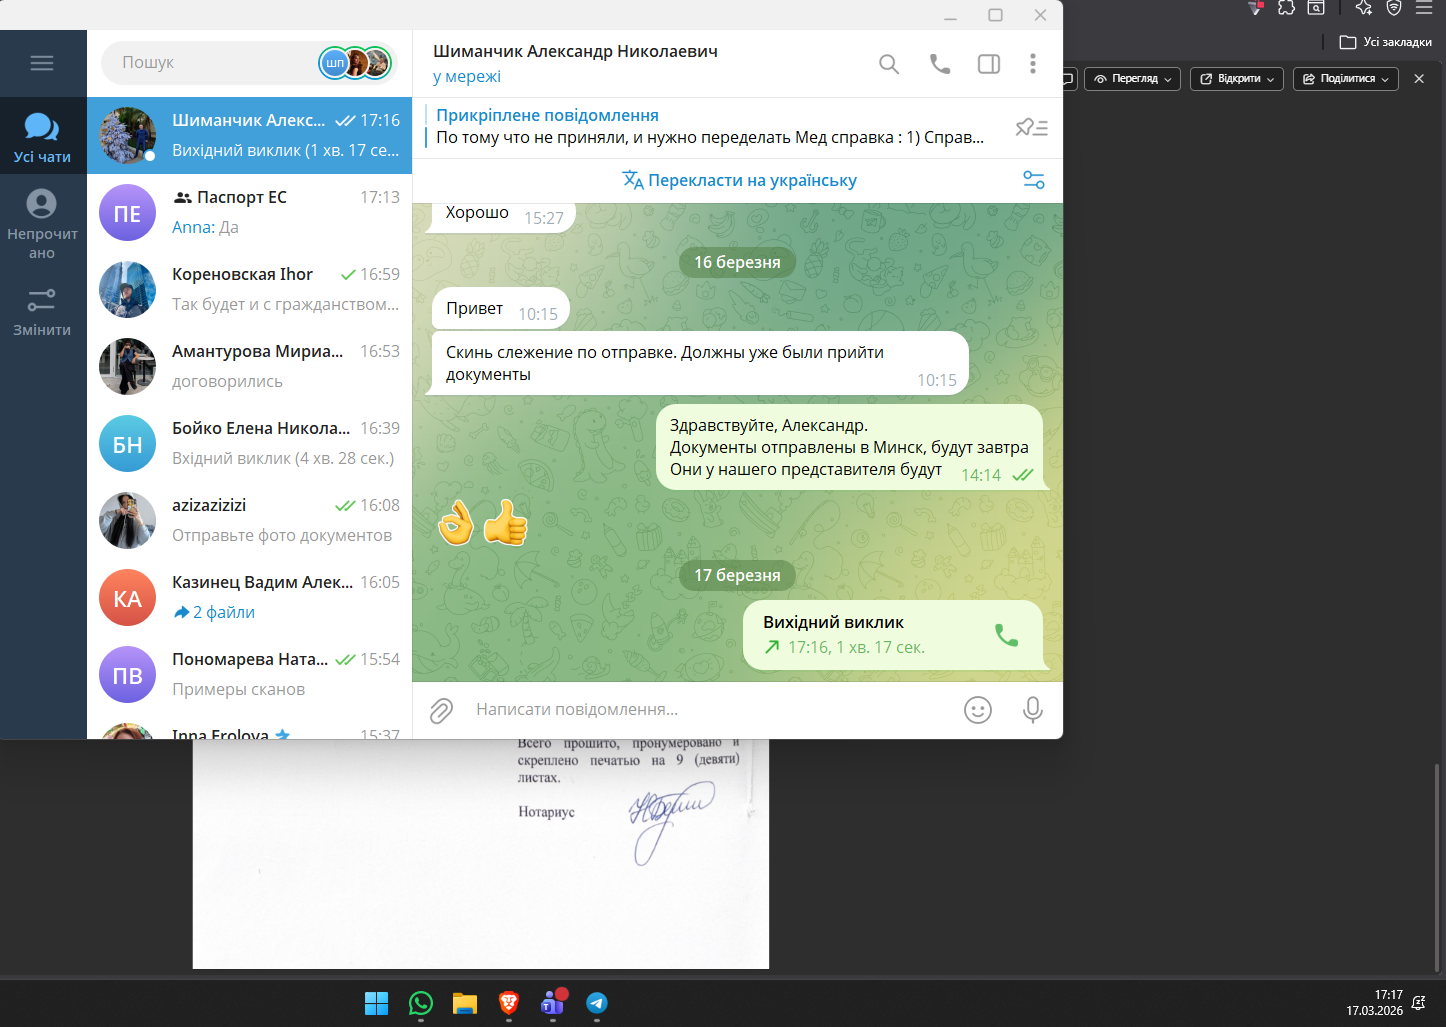Viewport: 1446px width, 1027px height.
Task: Open the Змінити folders editor
Action: point(42,312)
